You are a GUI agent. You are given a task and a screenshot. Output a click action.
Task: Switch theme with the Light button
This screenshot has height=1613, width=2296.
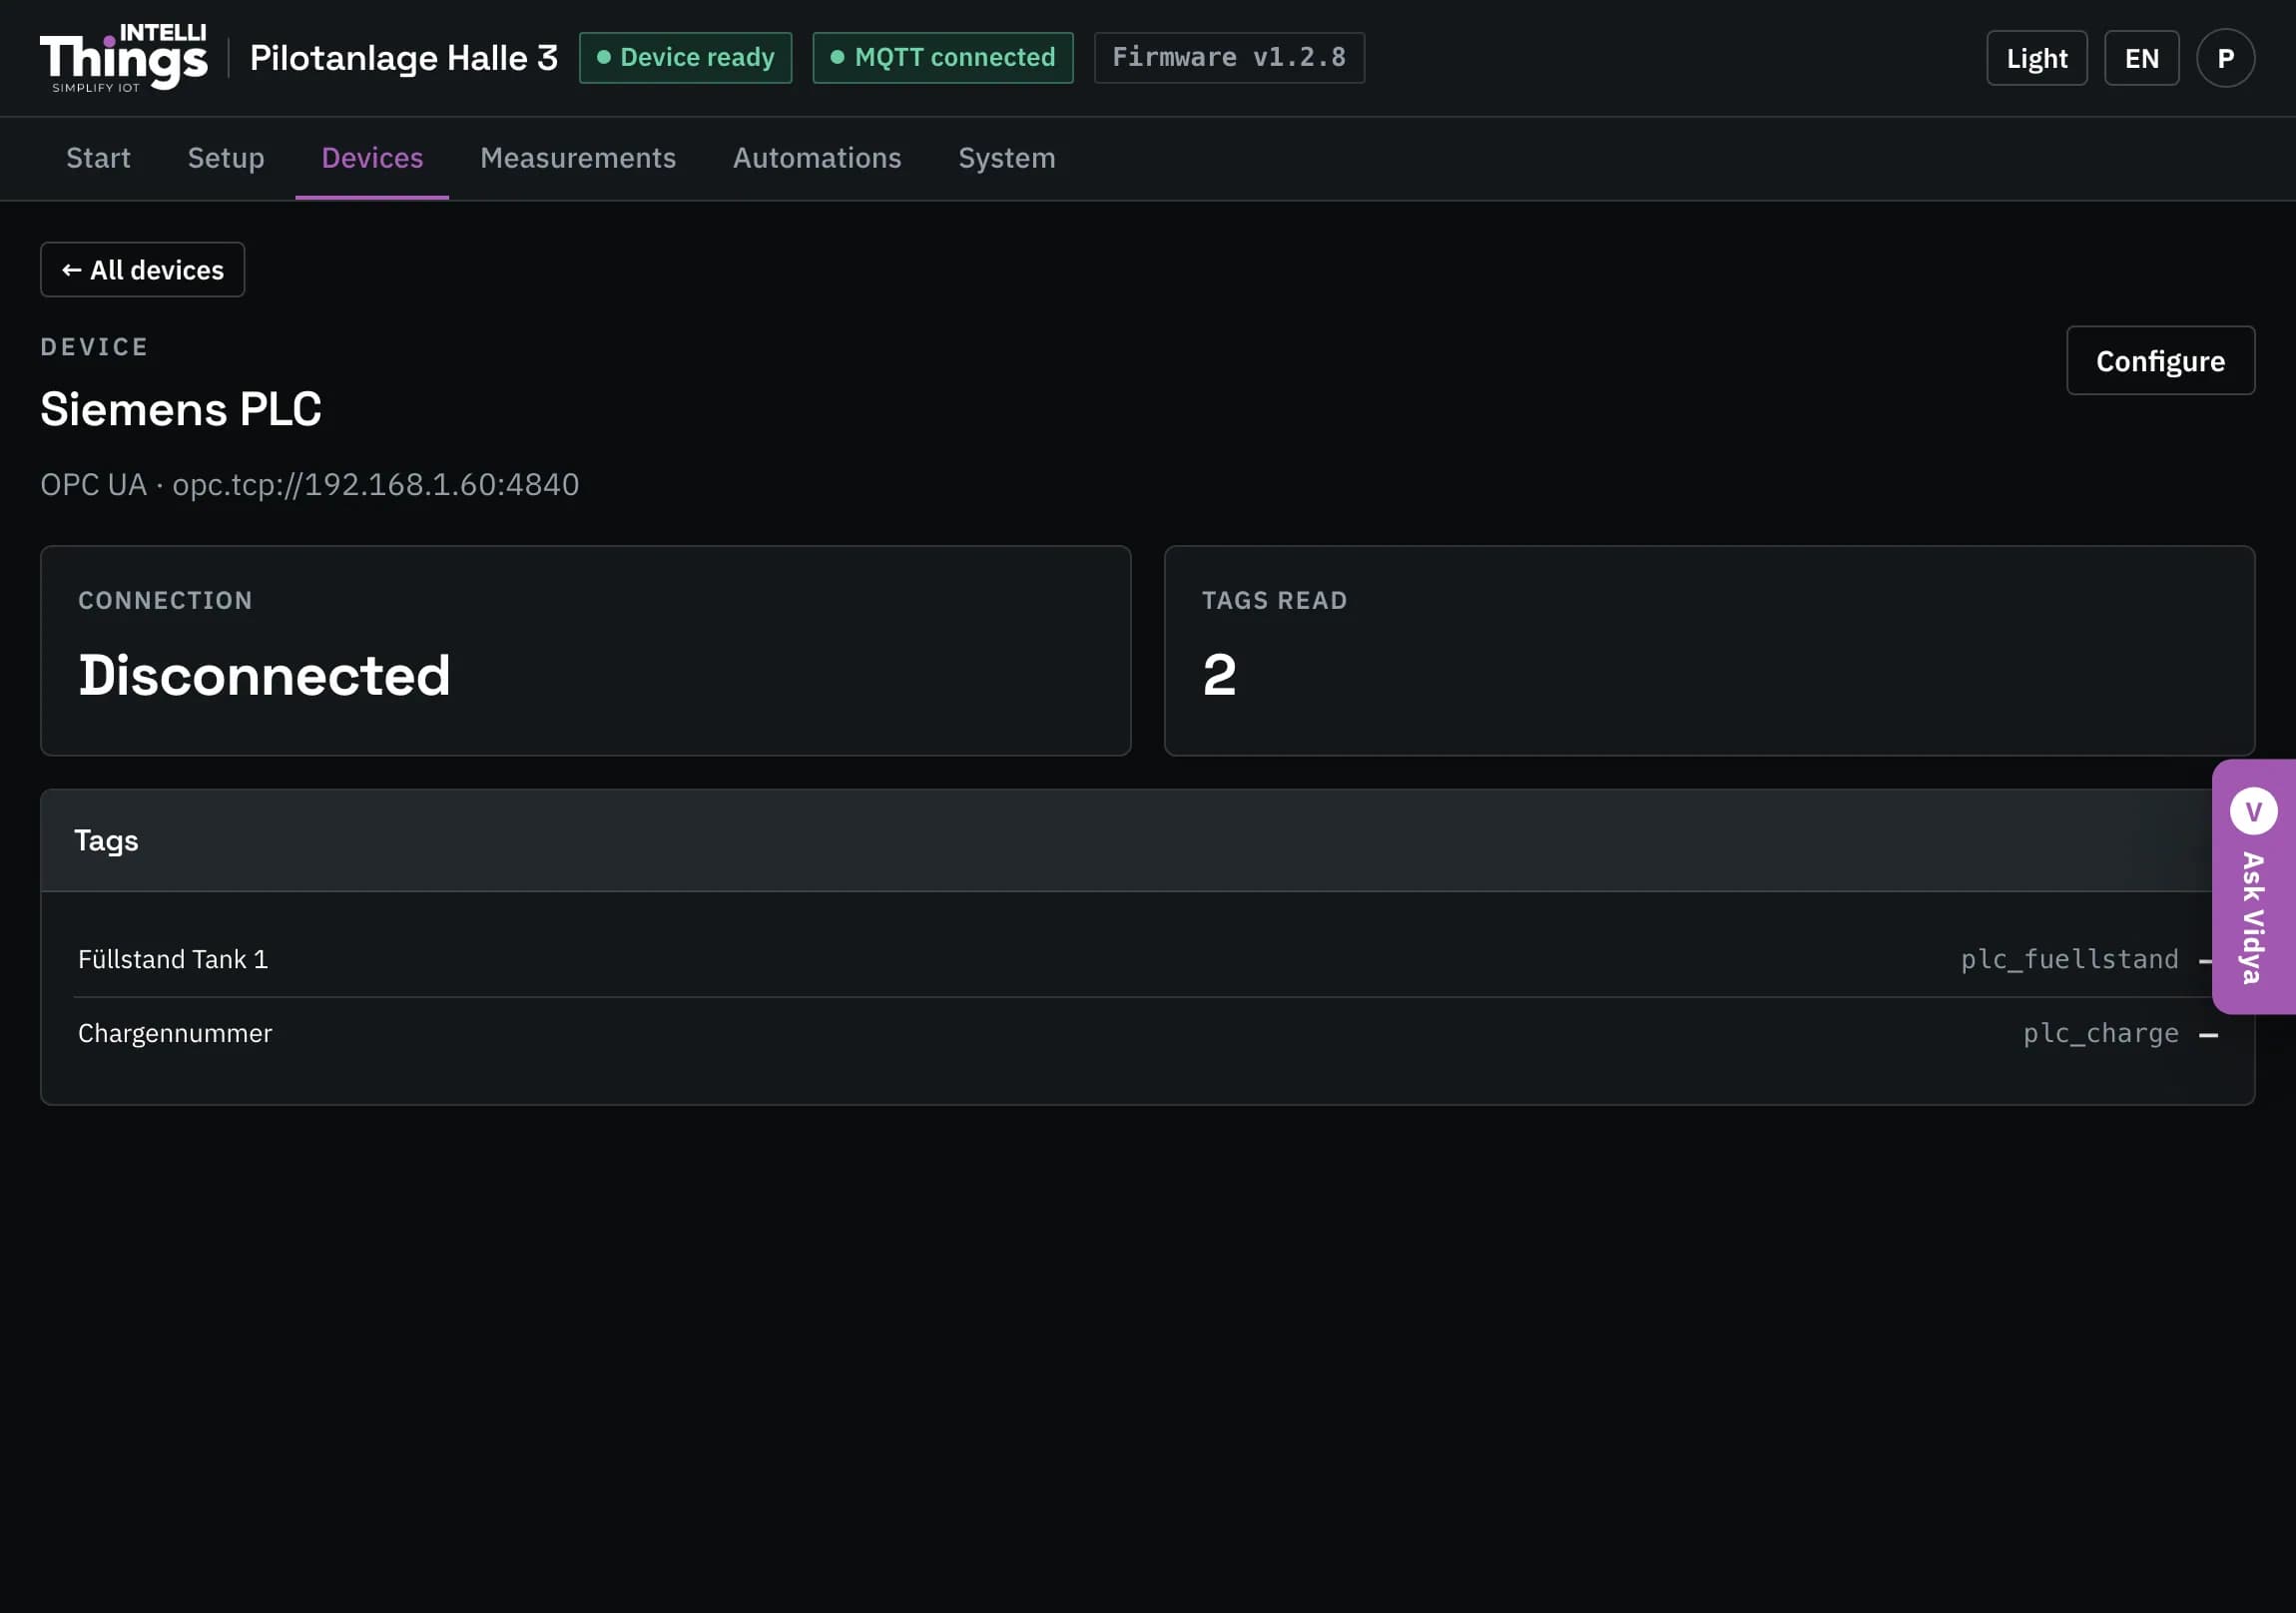[2036, 58]
